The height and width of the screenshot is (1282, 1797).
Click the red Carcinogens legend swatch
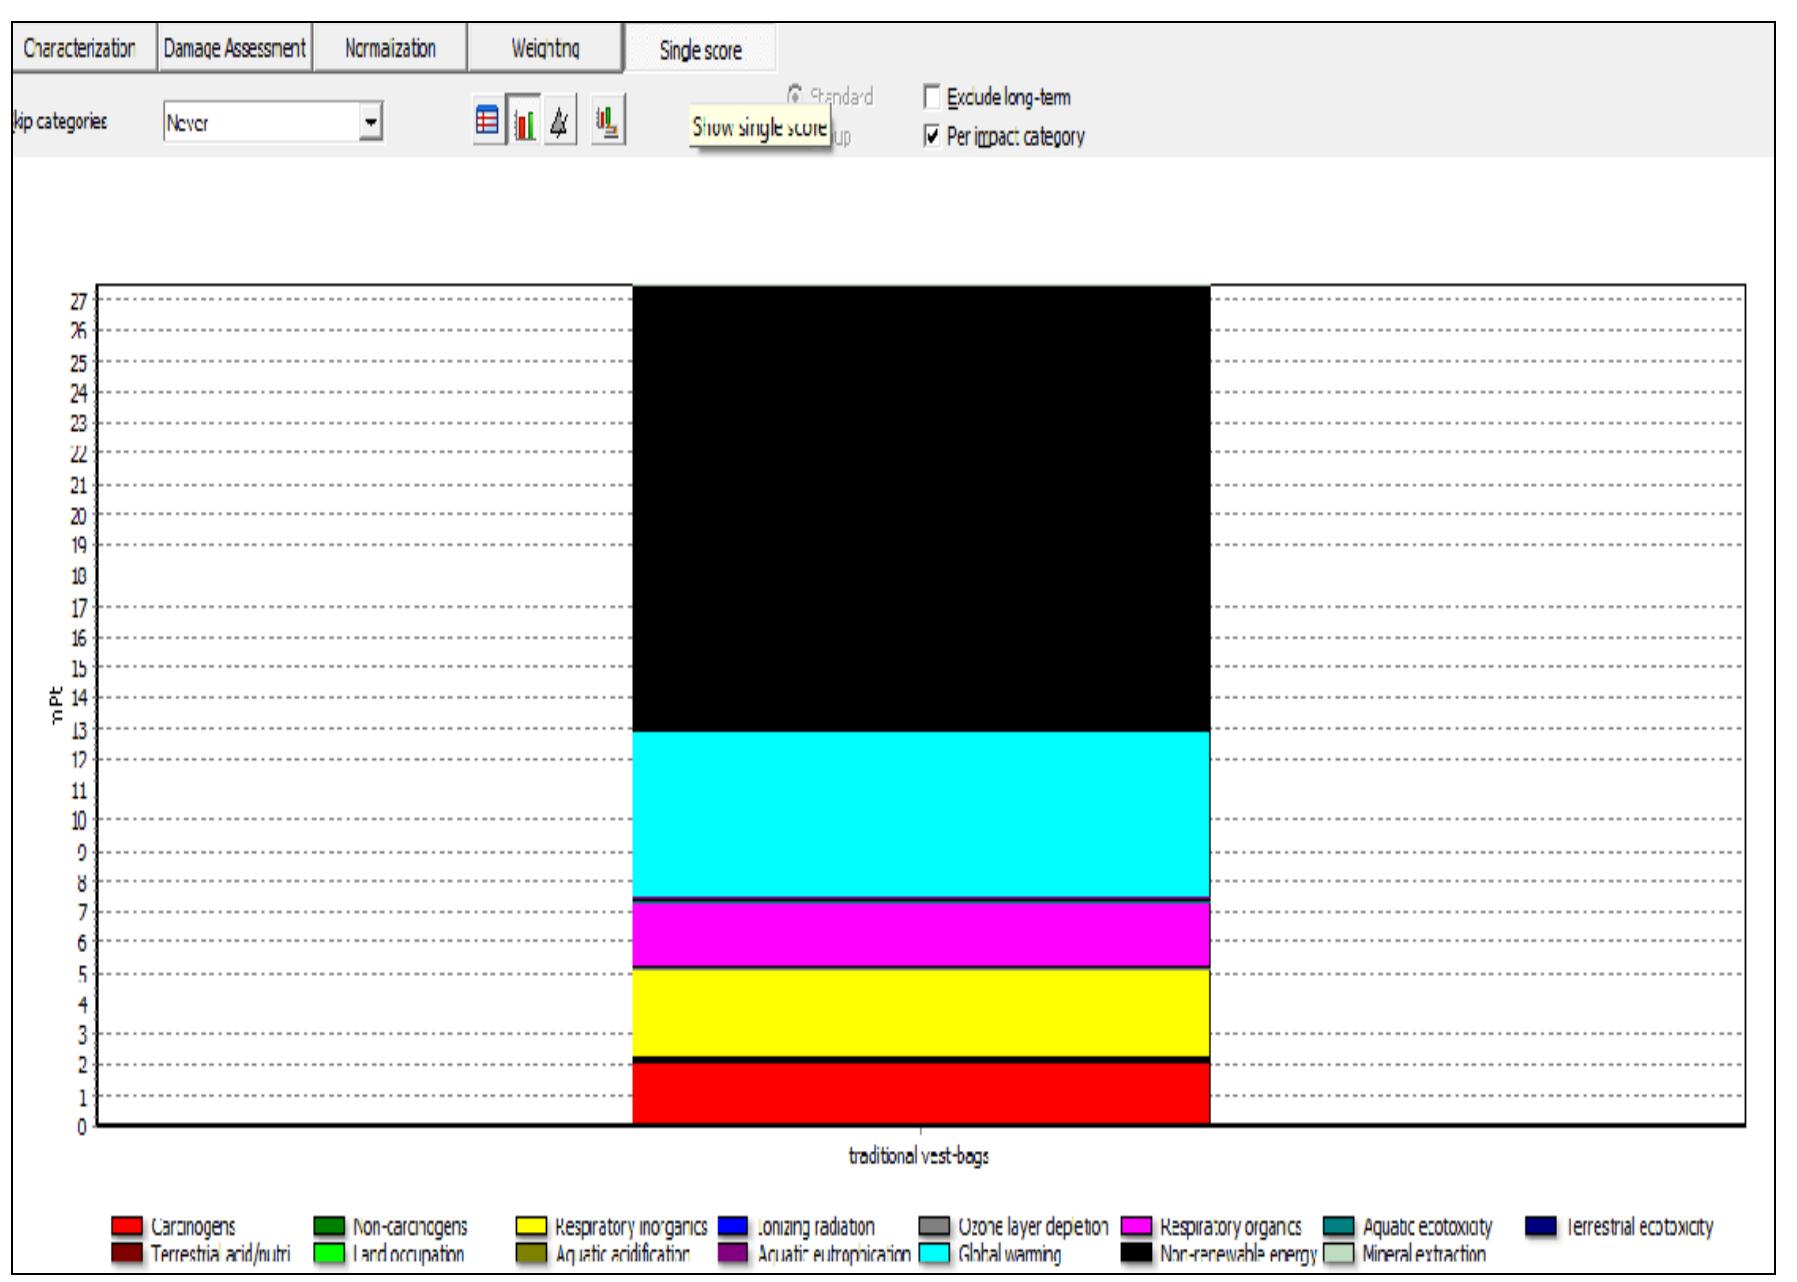pyautogui.click(x=129, y=1226)
